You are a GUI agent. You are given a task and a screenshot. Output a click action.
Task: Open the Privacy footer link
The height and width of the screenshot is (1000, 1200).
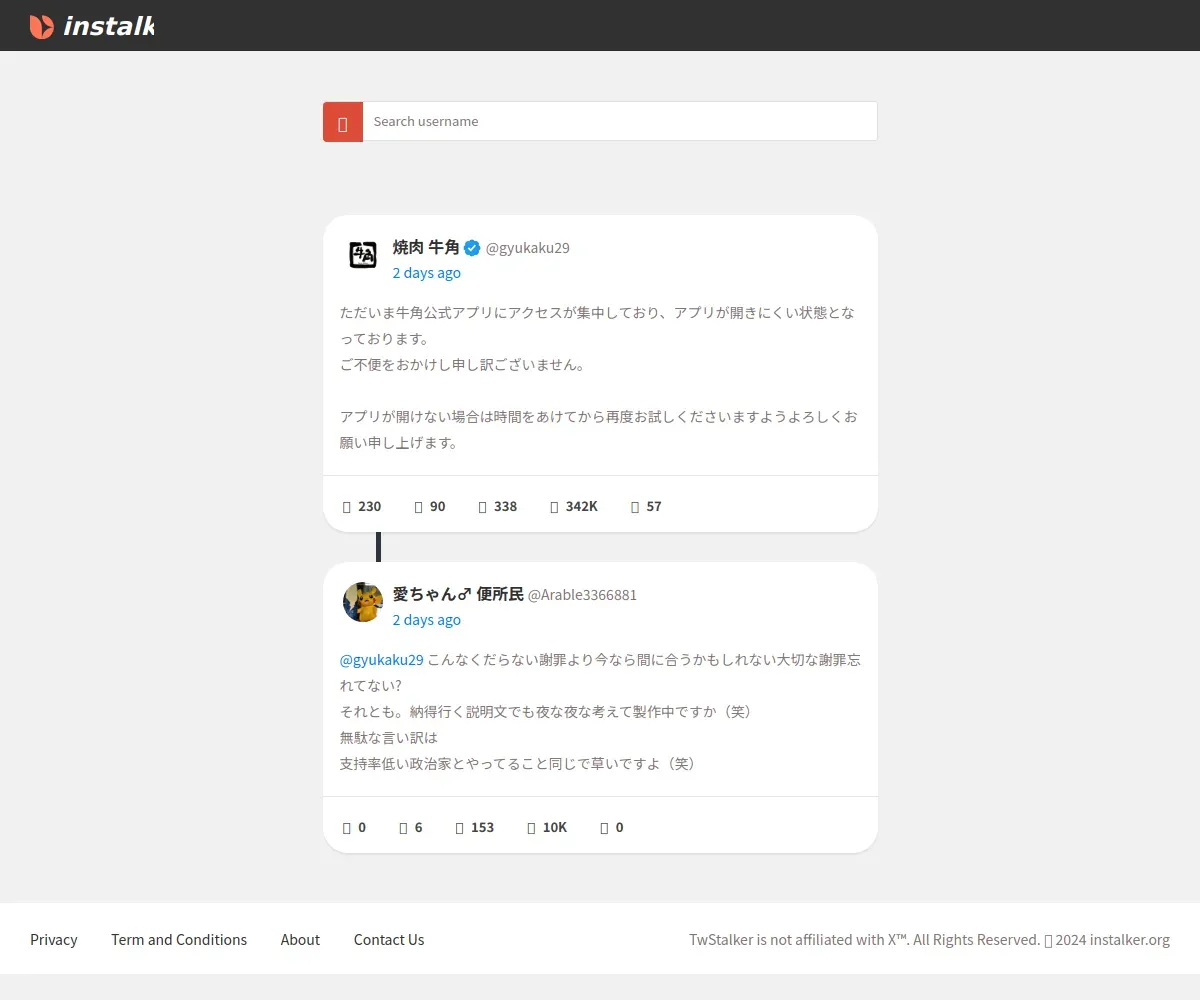tap(54, 940)
